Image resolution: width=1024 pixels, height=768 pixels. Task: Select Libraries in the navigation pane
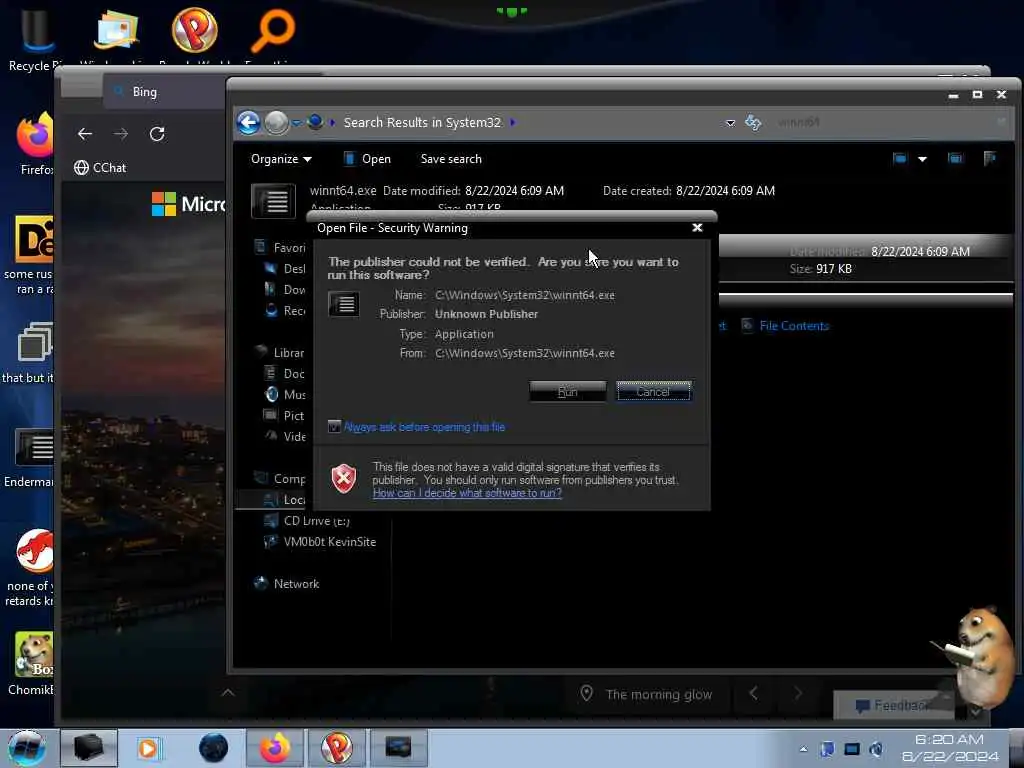tap(280, 353)
